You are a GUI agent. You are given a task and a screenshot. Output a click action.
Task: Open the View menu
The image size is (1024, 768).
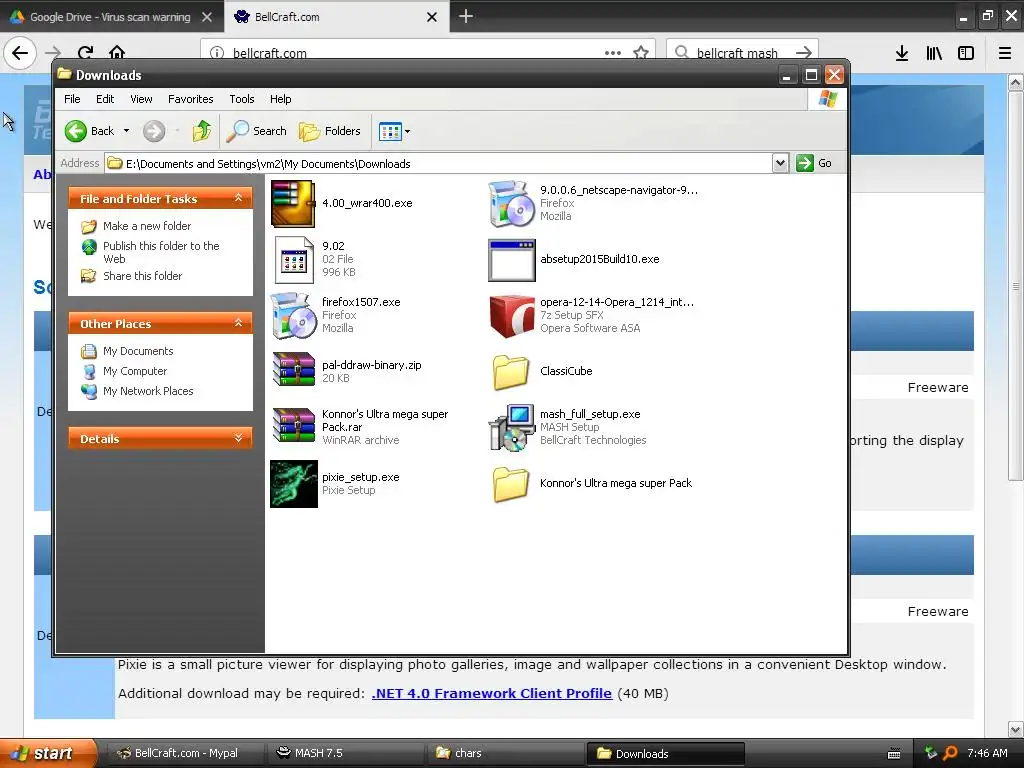click(141, 99)
